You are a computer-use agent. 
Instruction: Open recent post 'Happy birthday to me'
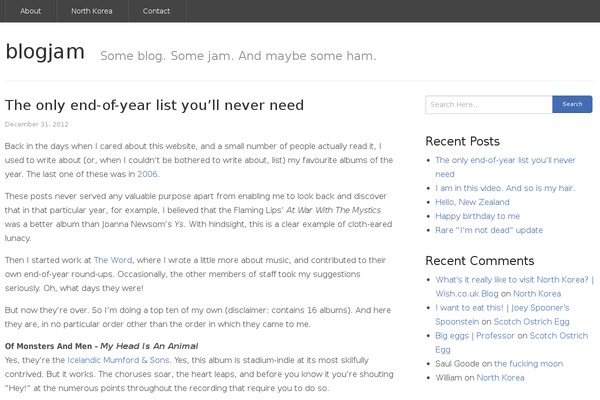[478, 216]
